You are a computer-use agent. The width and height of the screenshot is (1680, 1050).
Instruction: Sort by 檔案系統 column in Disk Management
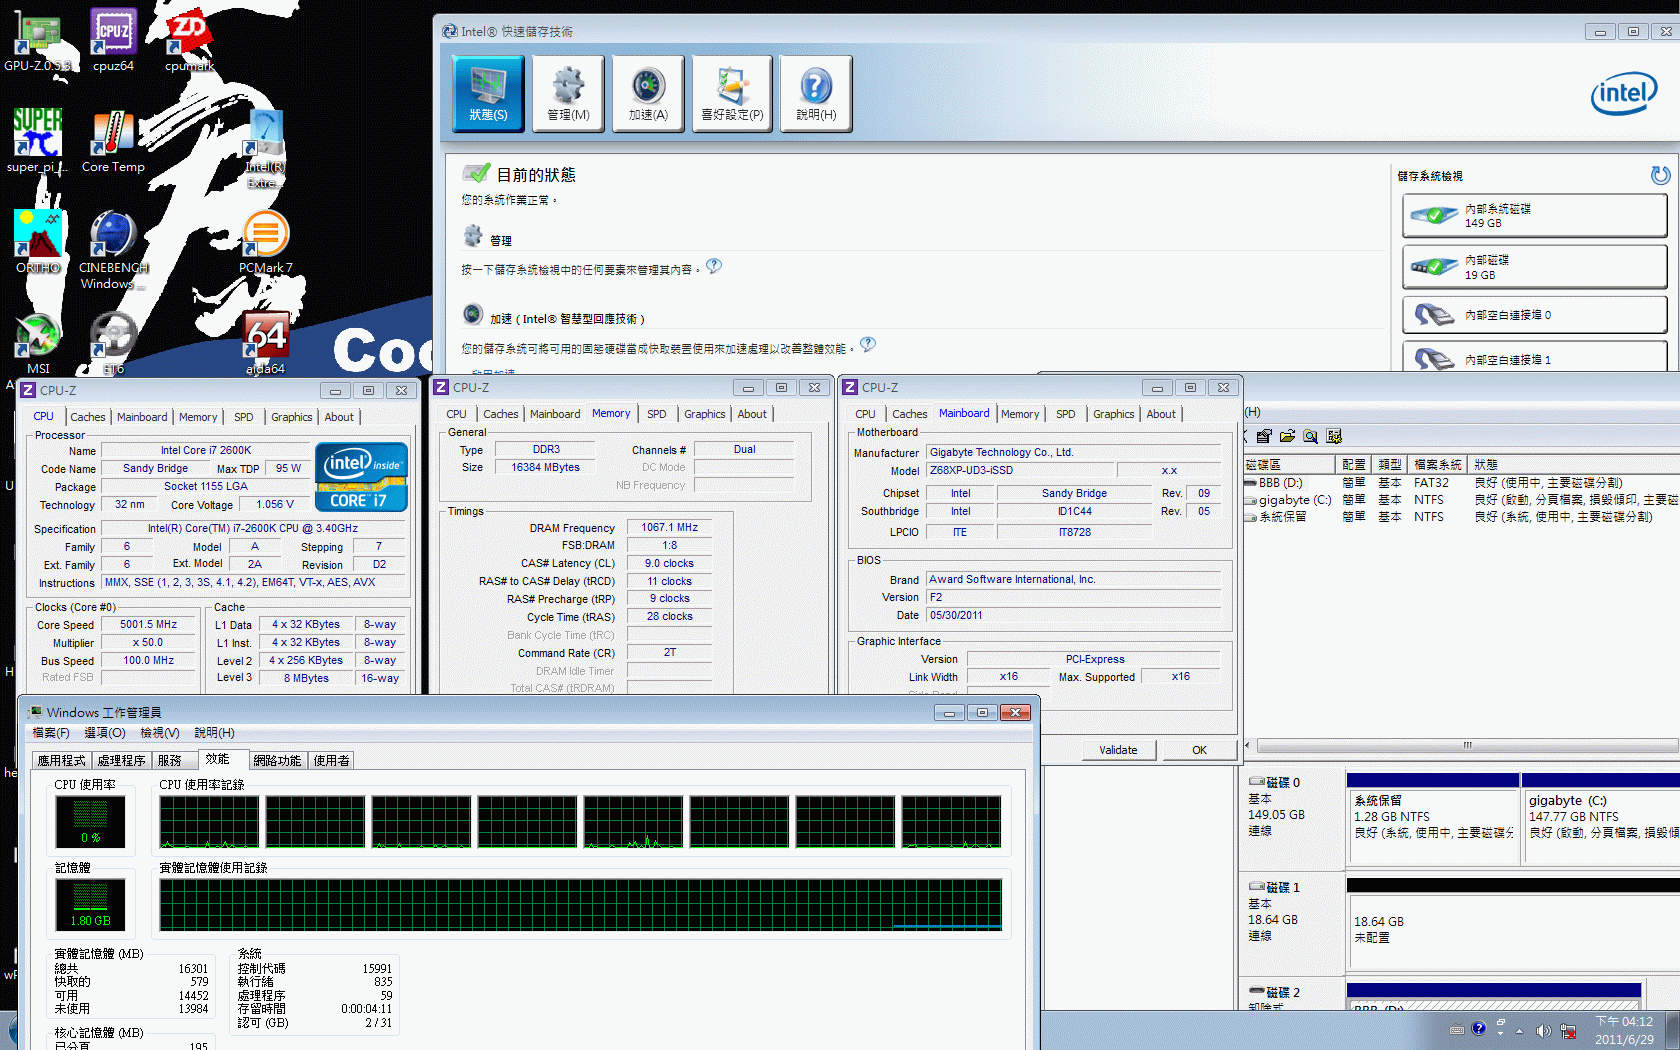(x=1437, y=464)
